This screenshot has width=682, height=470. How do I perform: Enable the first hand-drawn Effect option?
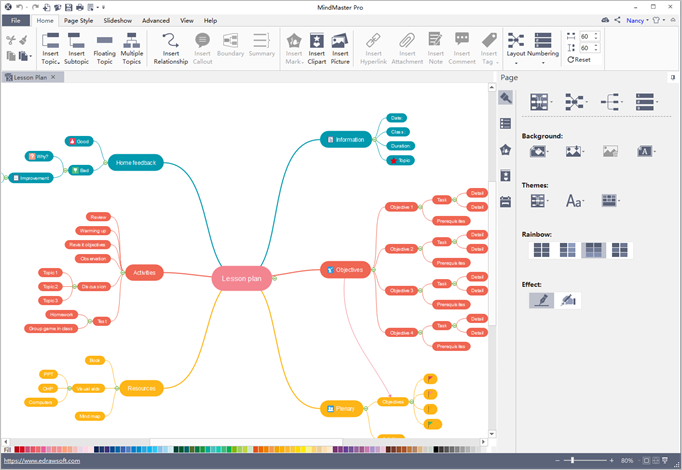coord(541,300)
